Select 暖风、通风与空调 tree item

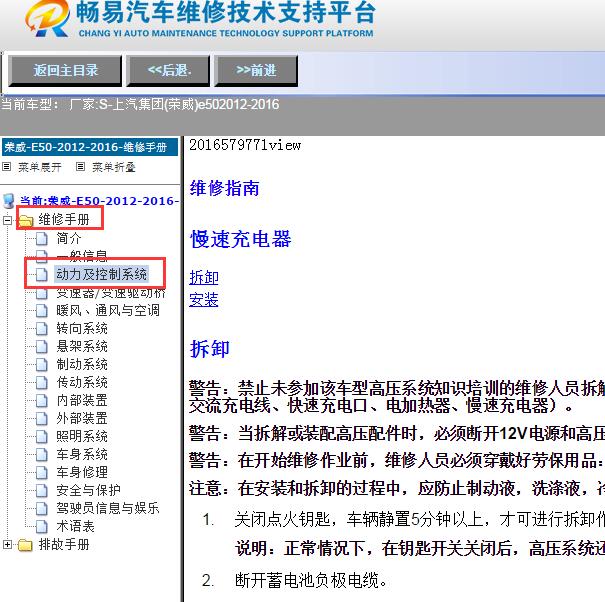[107, 310]
